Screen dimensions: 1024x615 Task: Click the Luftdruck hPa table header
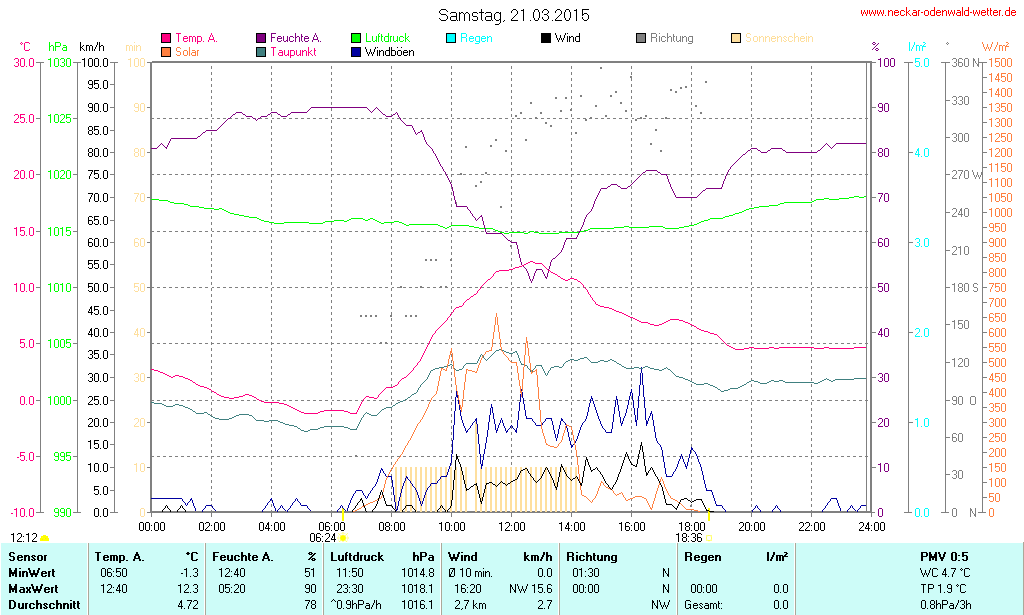(384, 556)
